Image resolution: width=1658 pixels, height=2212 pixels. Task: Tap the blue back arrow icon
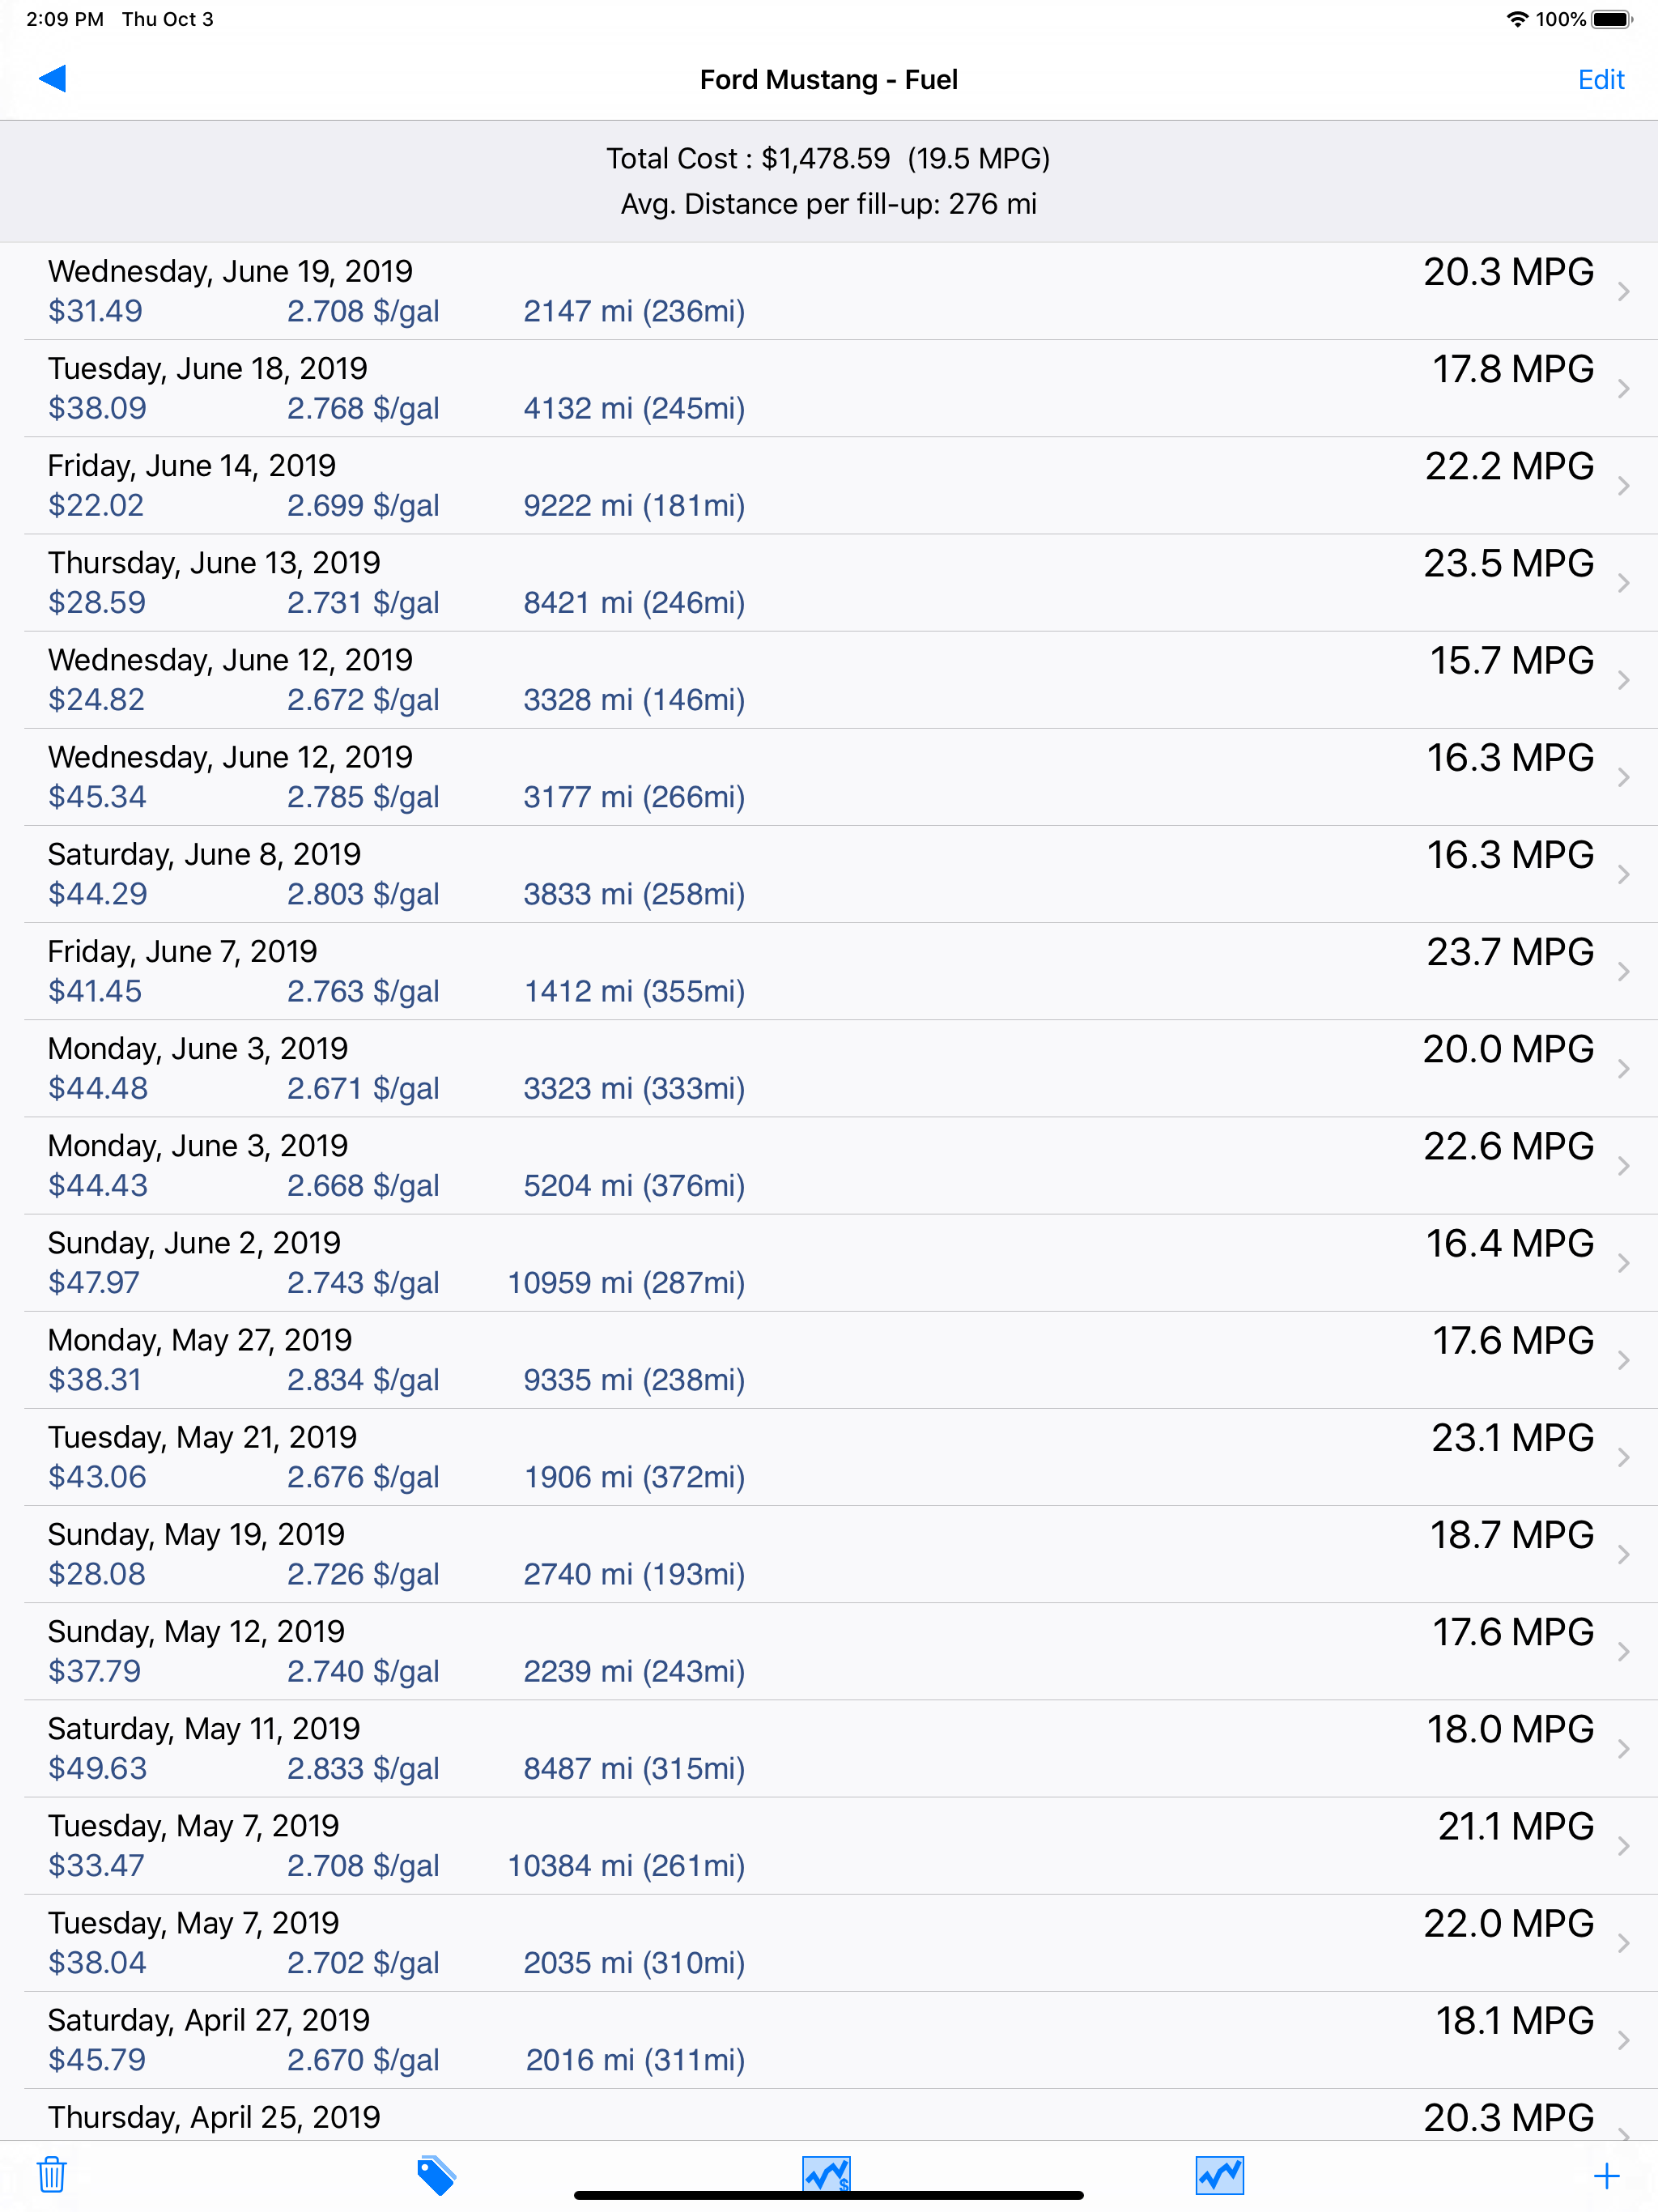point(52,79)
